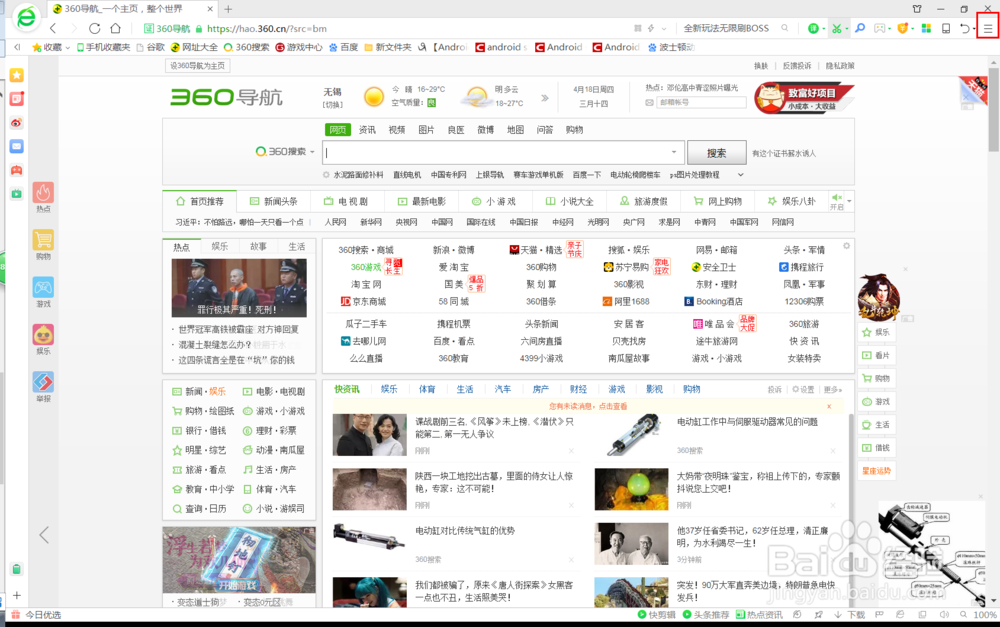Click the 邮箱帐号 email input field
The height and width of the screenshot is (627, 1000).
pos(702,102)
